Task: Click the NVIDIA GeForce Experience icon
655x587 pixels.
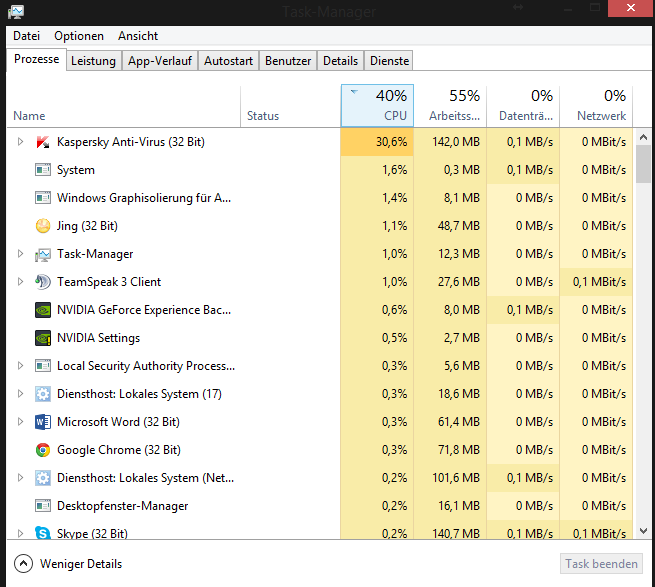Action: pyautogui.click(x=43, y=310)
